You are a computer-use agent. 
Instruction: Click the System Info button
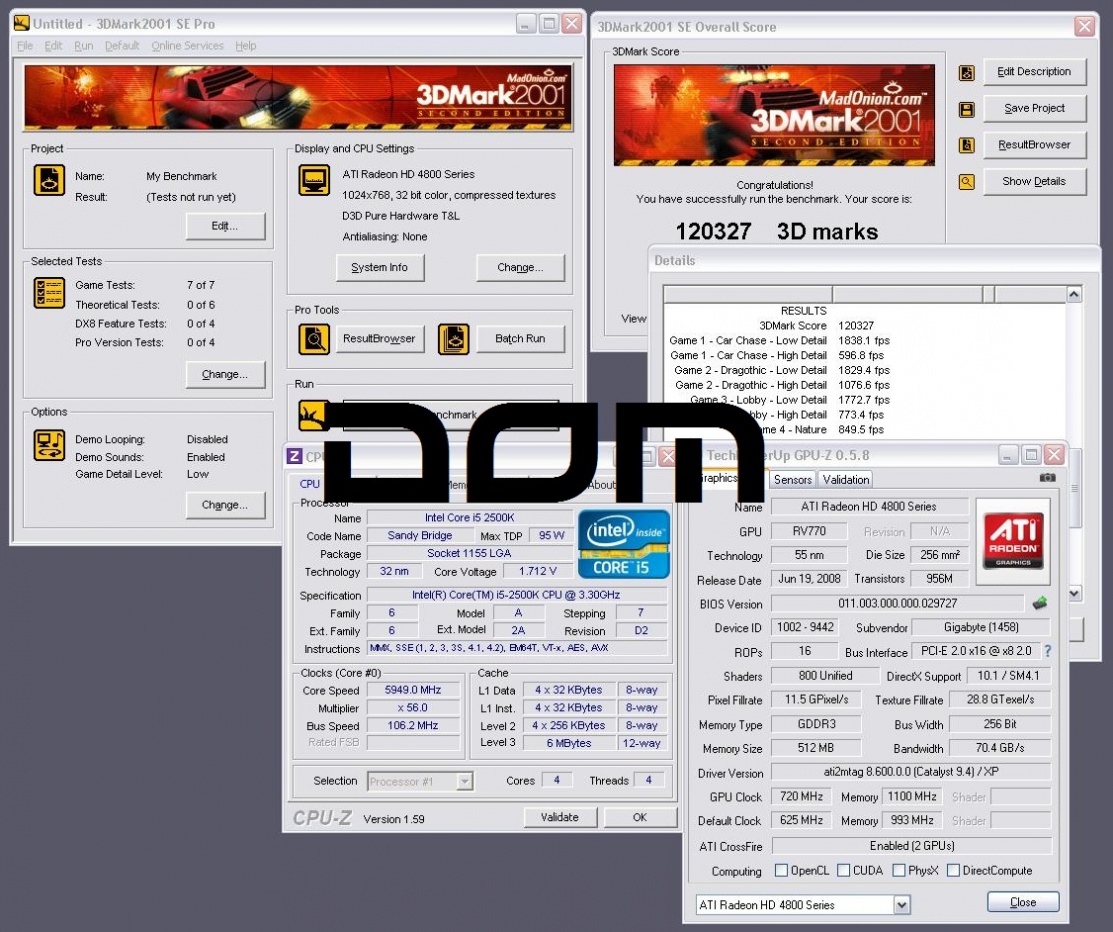coord(380,268)
